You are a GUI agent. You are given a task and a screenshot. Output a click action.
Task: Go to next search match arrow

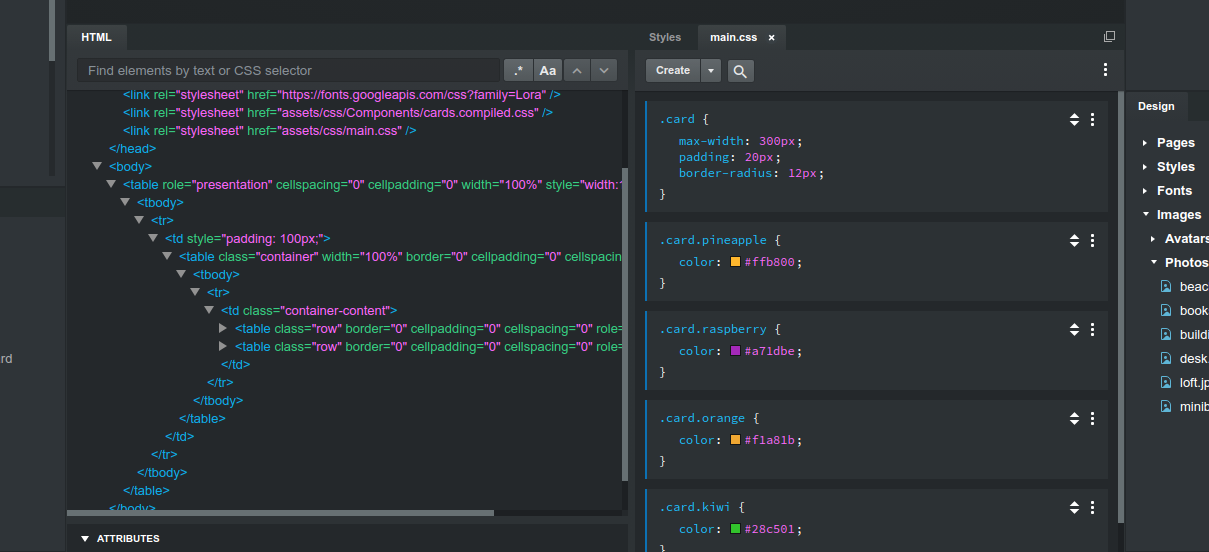click(604, 71)
